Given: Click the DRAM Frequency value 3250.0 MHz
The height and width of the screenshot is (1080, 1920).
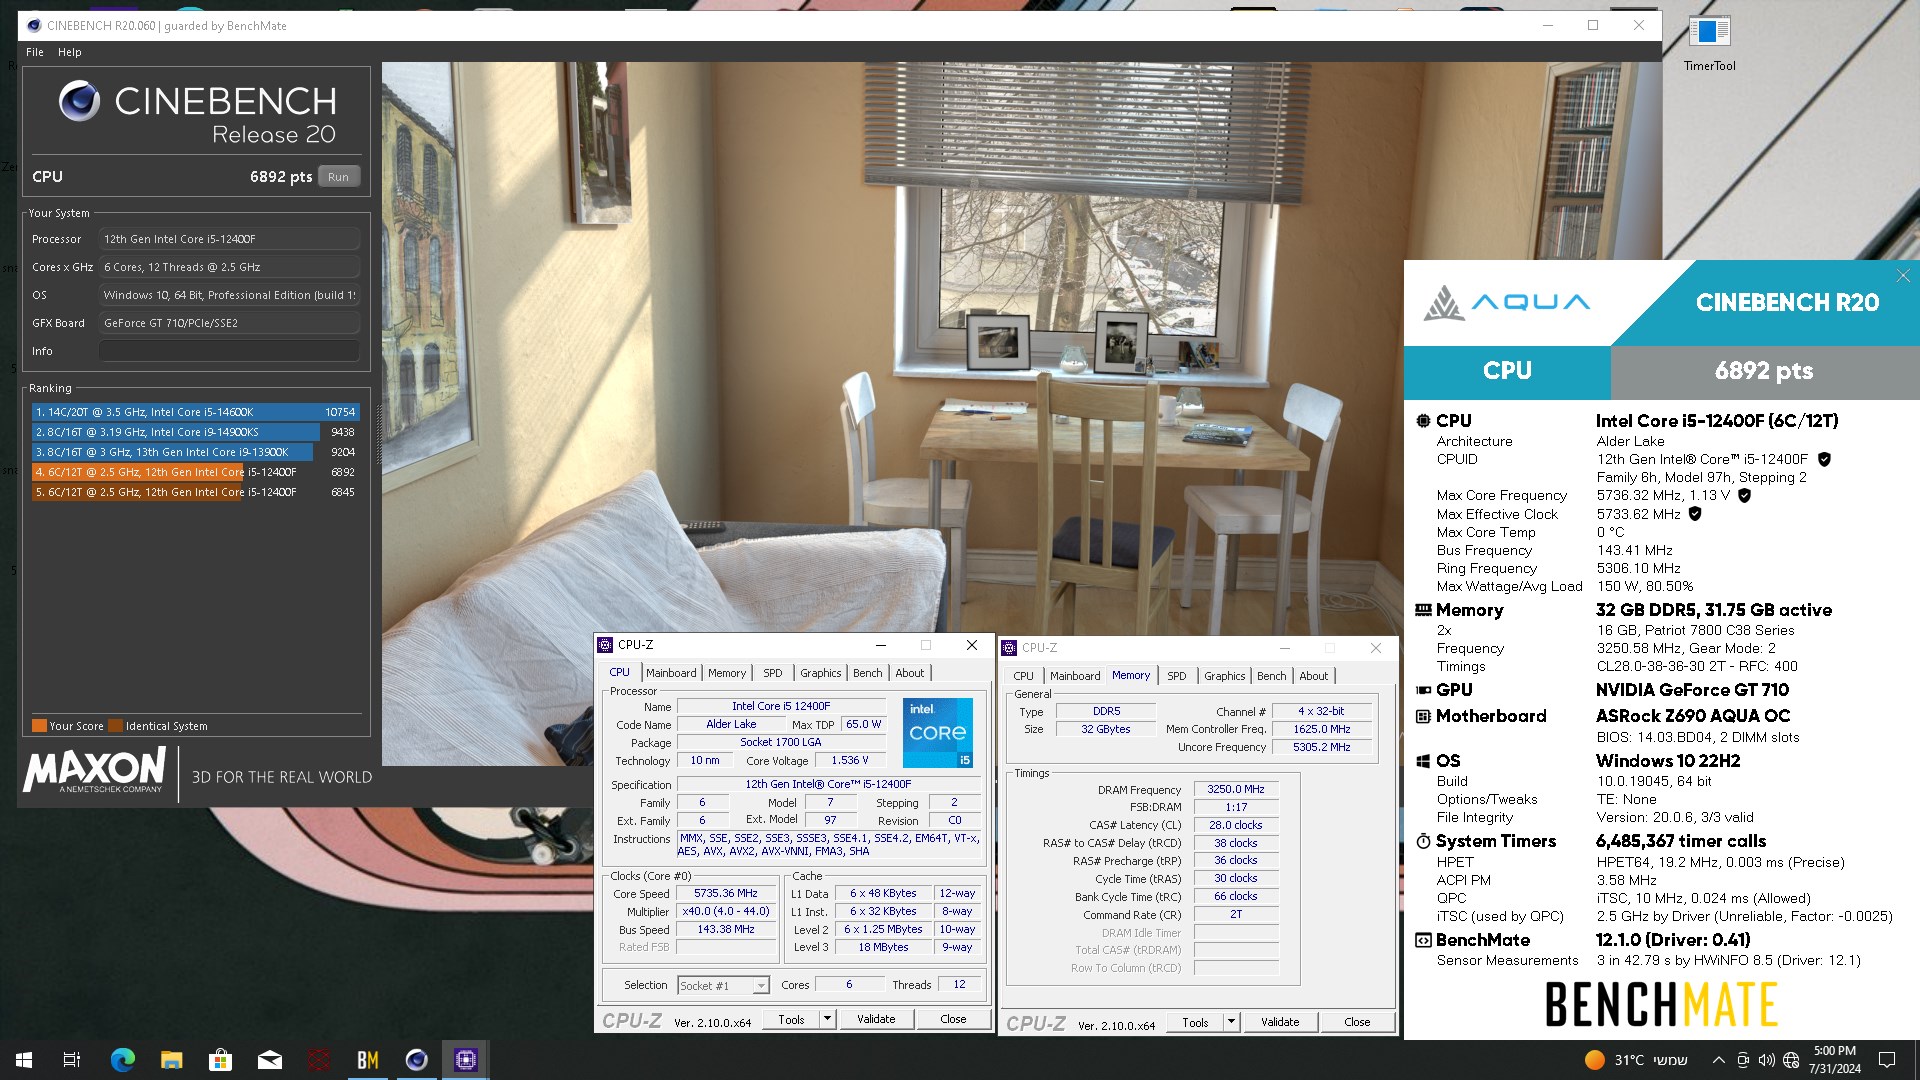Looking at the screenshot, I should click(1236, 789).
